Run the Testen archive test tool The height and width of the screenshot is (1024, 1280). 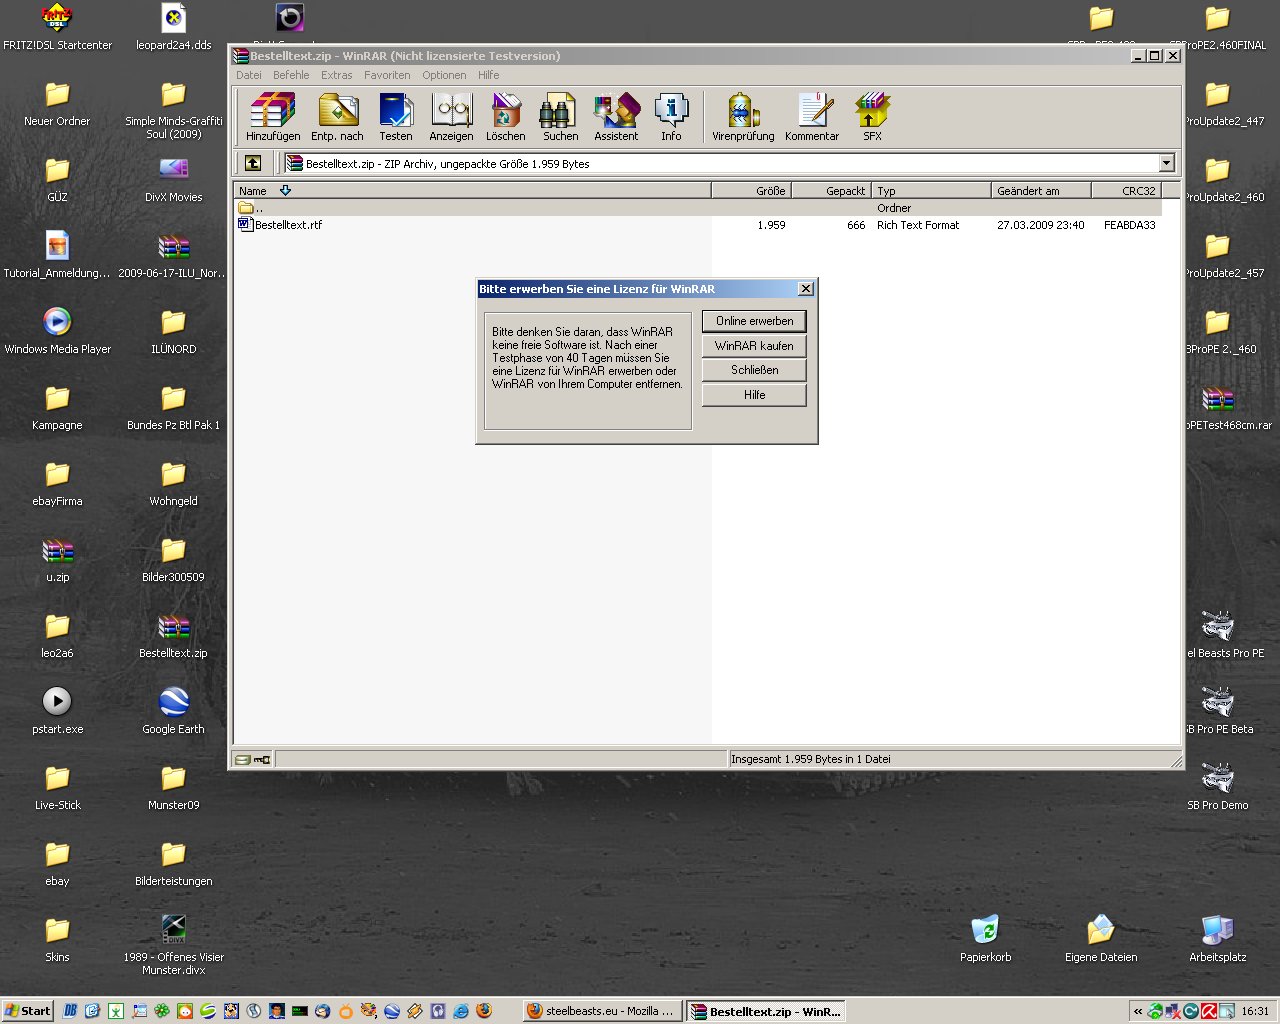point(395,116)
